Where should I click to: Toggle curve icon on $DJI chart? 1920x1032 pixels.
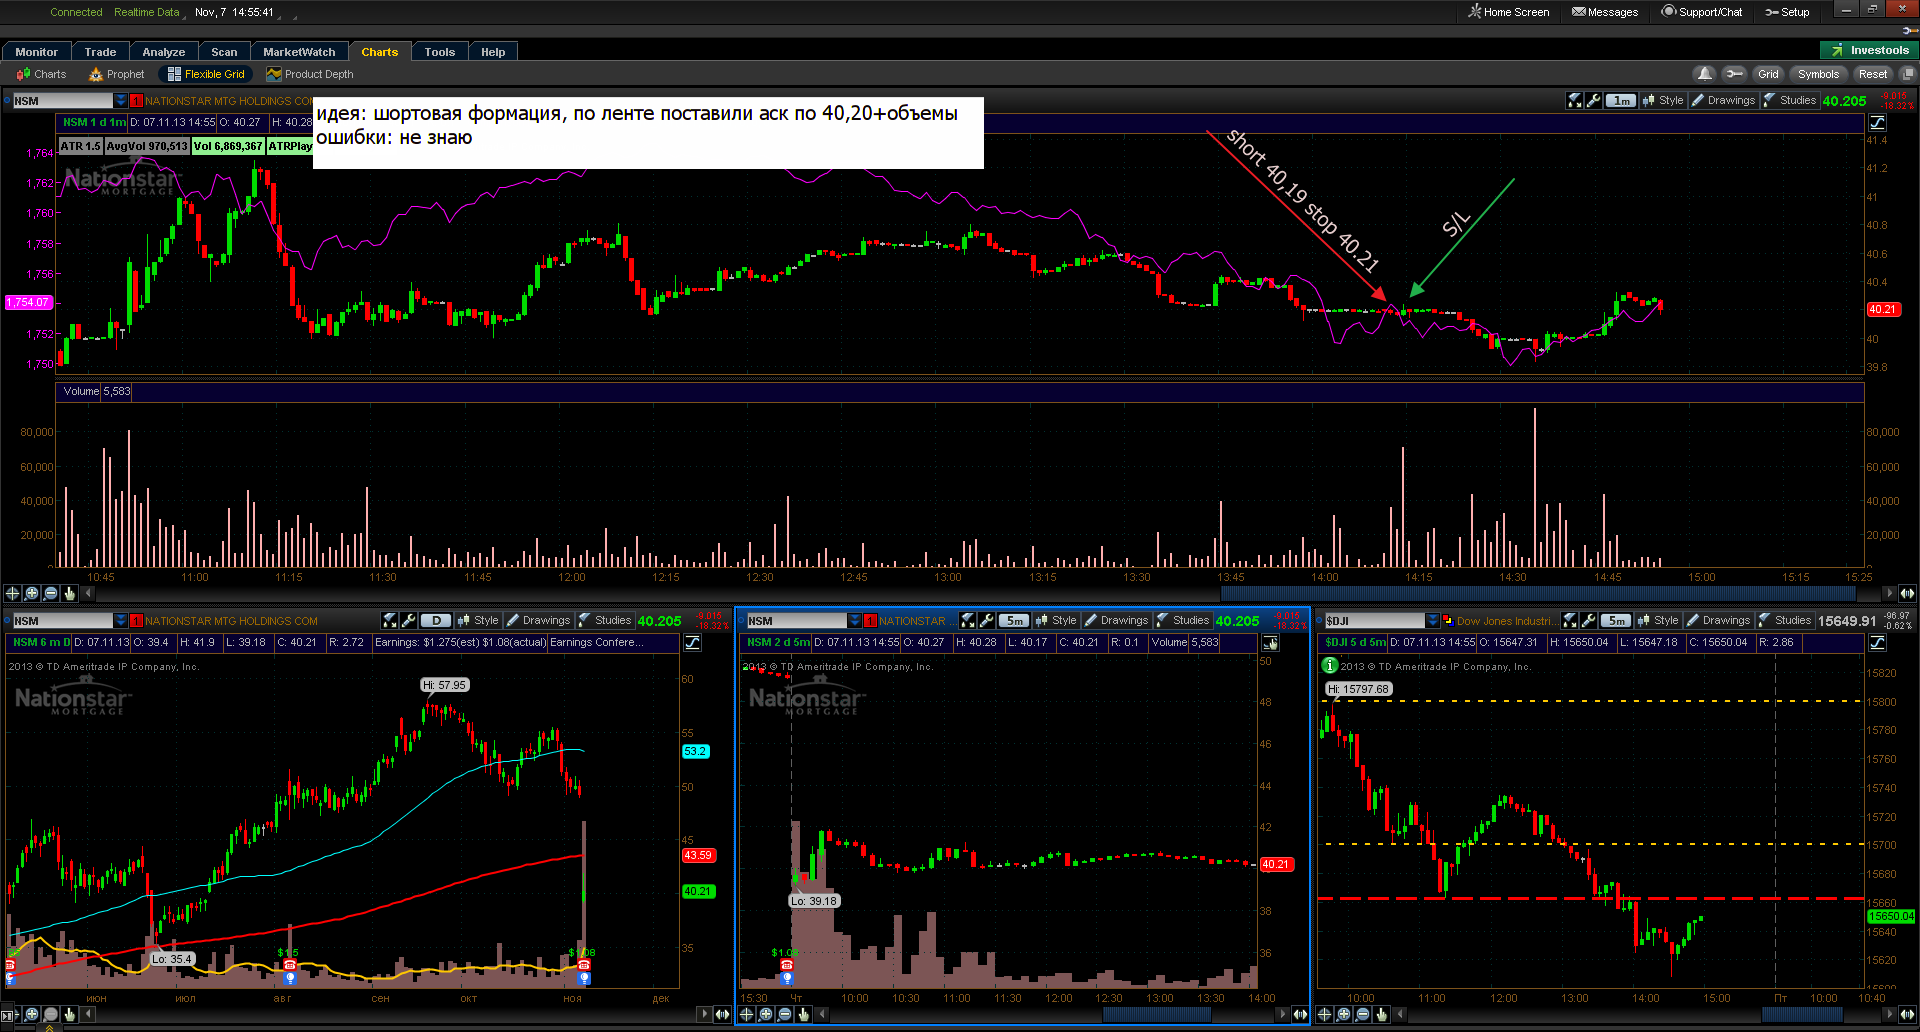click(x=1877, y=643)
